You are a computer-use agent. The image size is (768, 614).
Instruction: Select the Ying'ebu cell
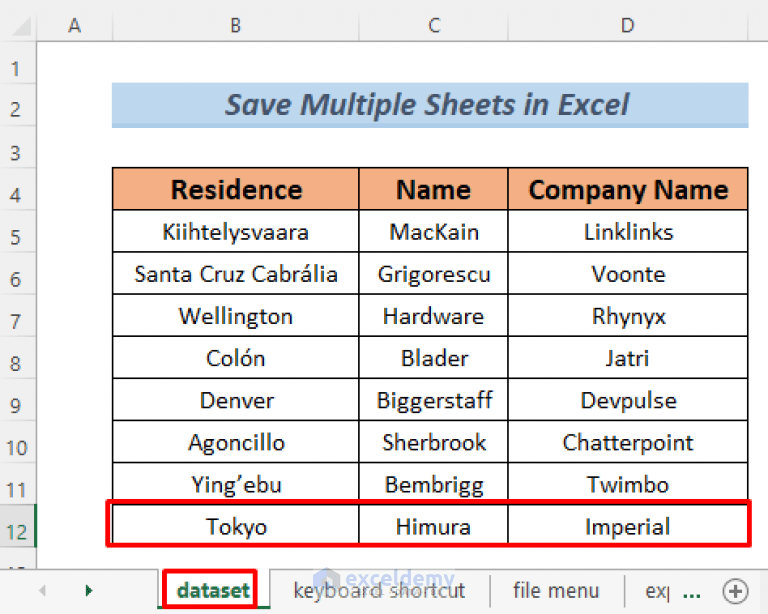(x=236, y=484)
